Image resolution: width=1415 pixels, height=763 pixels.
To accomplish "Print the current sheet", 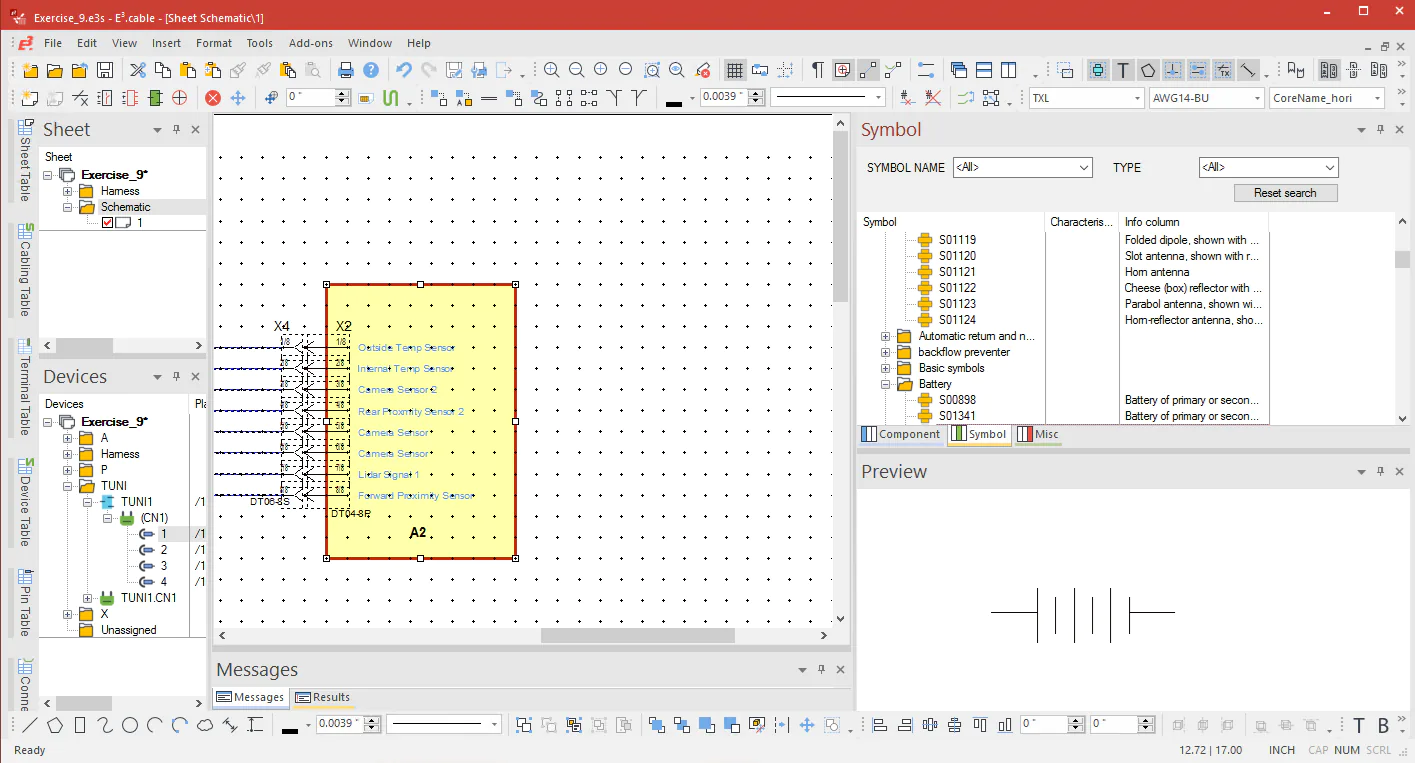I will click(346, 70).
